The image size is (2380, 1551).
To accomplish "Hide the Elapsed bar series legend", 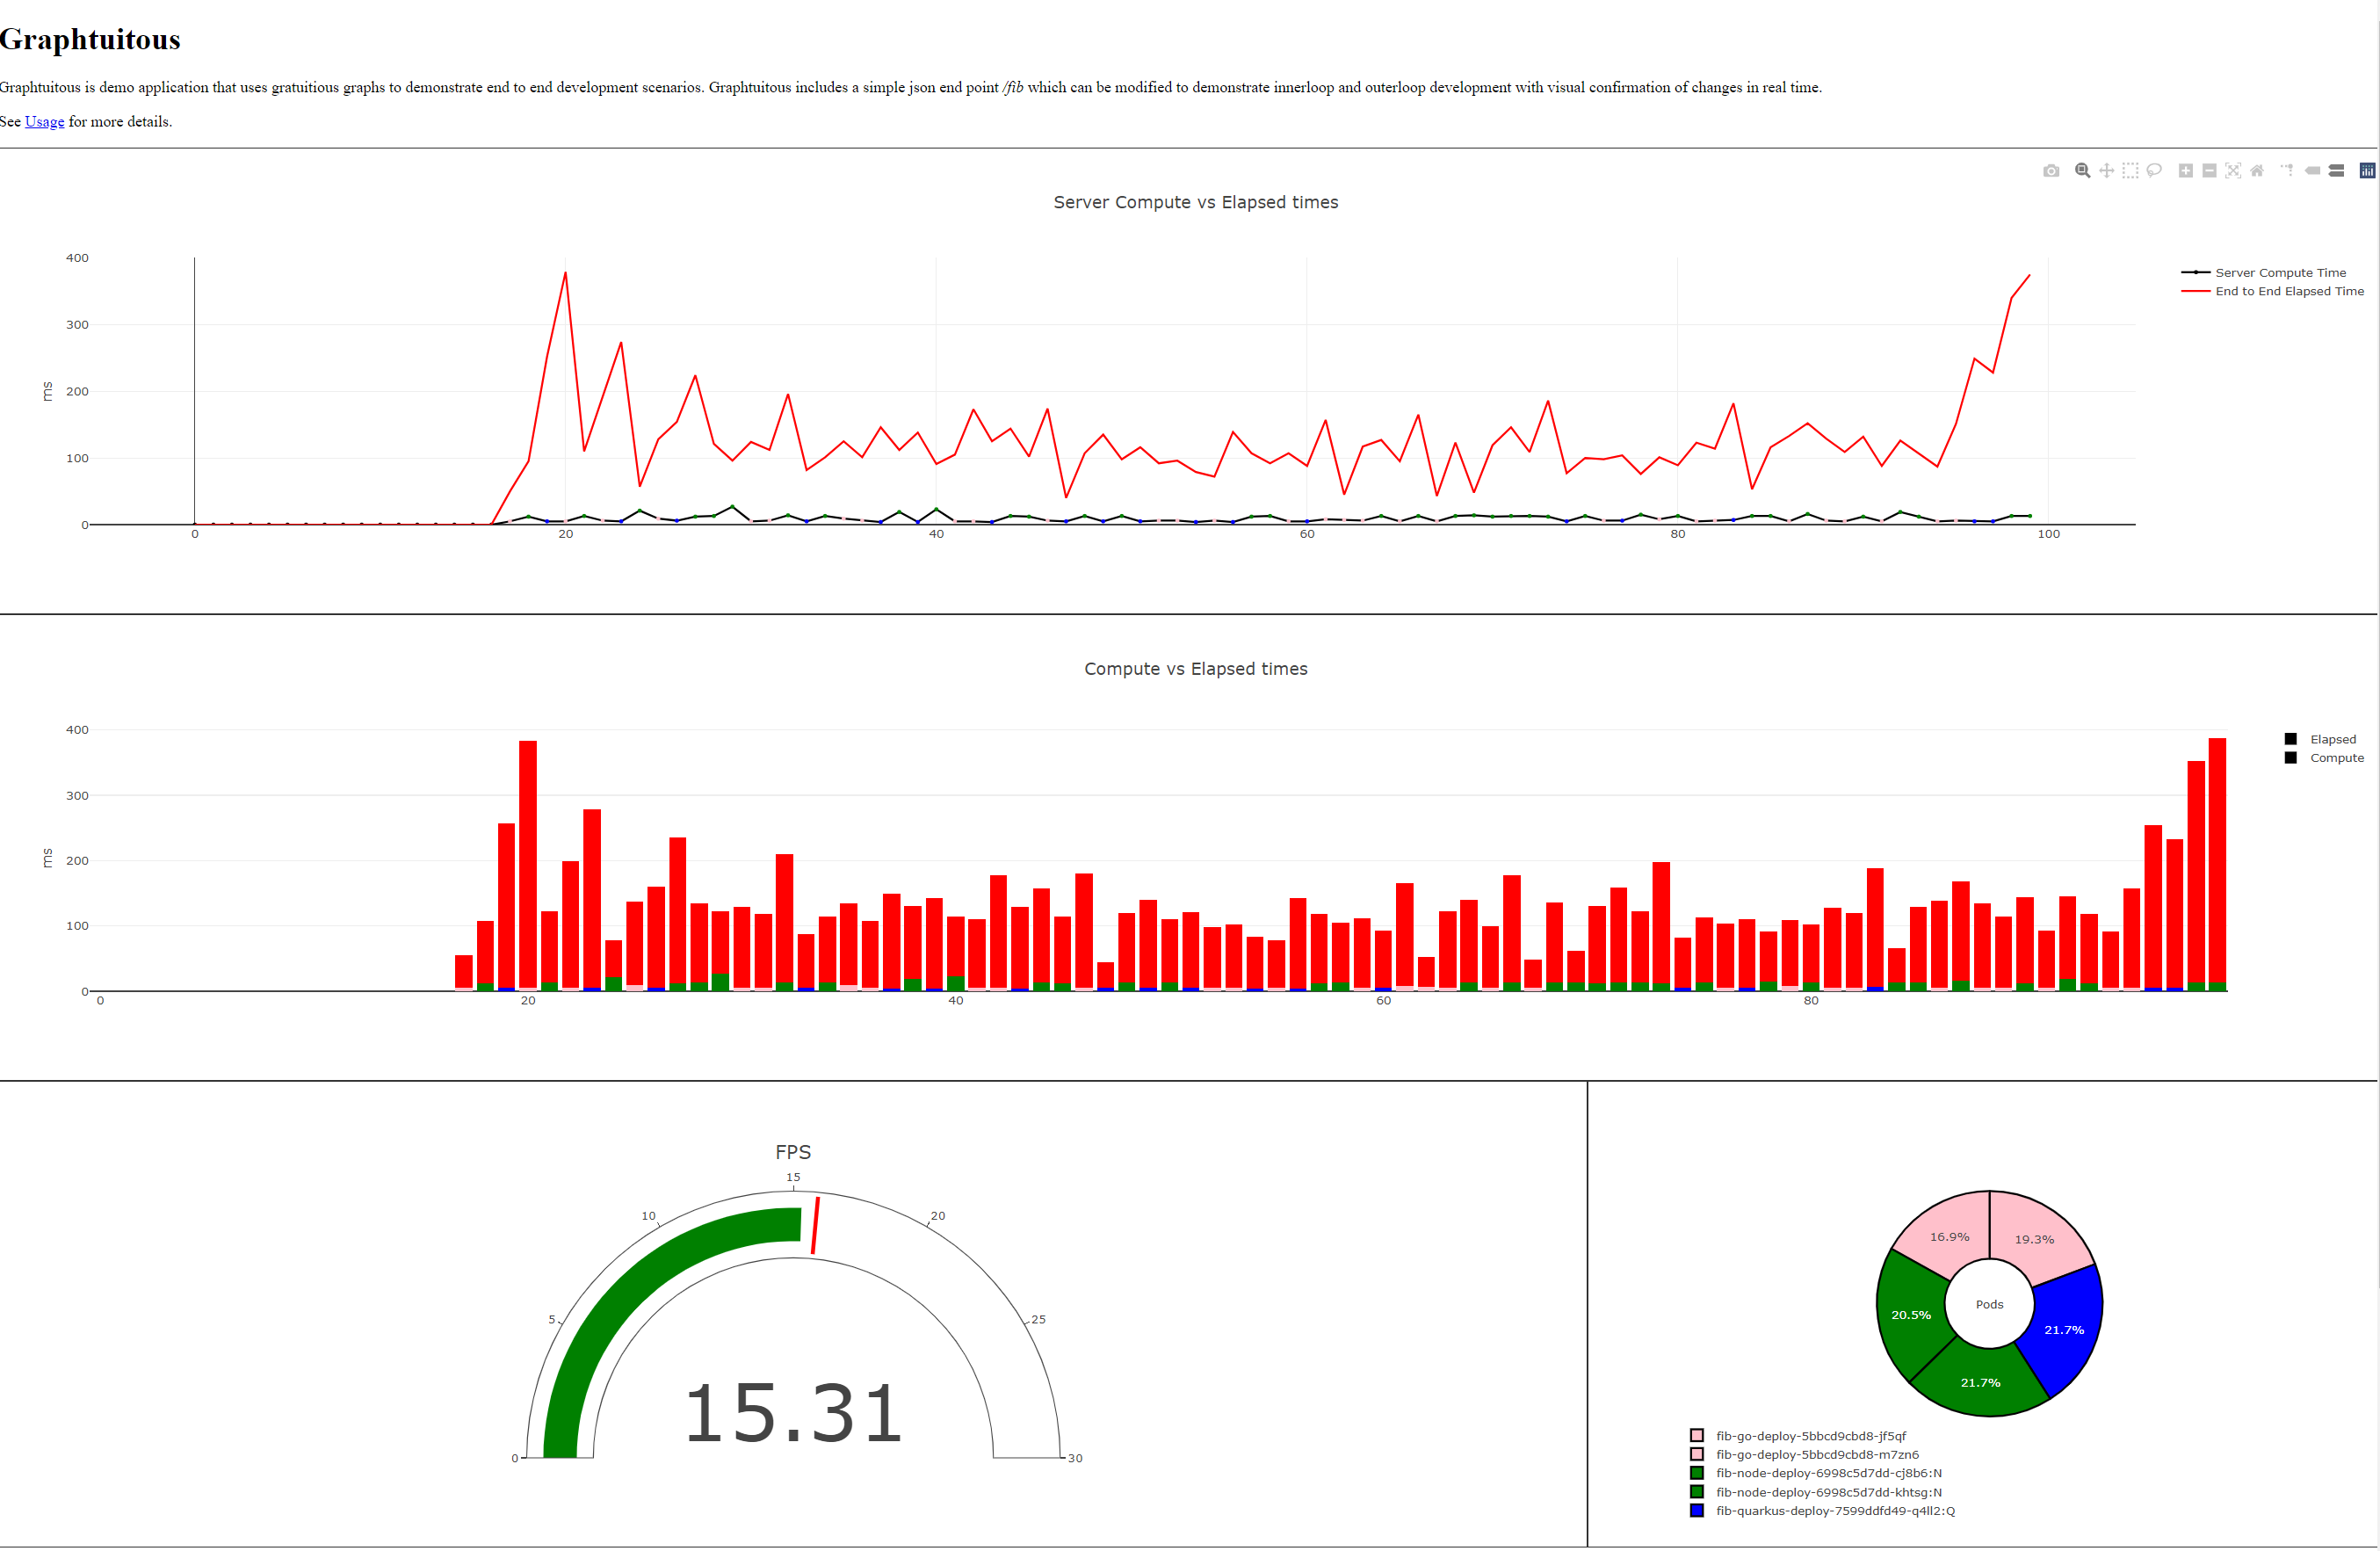I will tap(2332, 740).
